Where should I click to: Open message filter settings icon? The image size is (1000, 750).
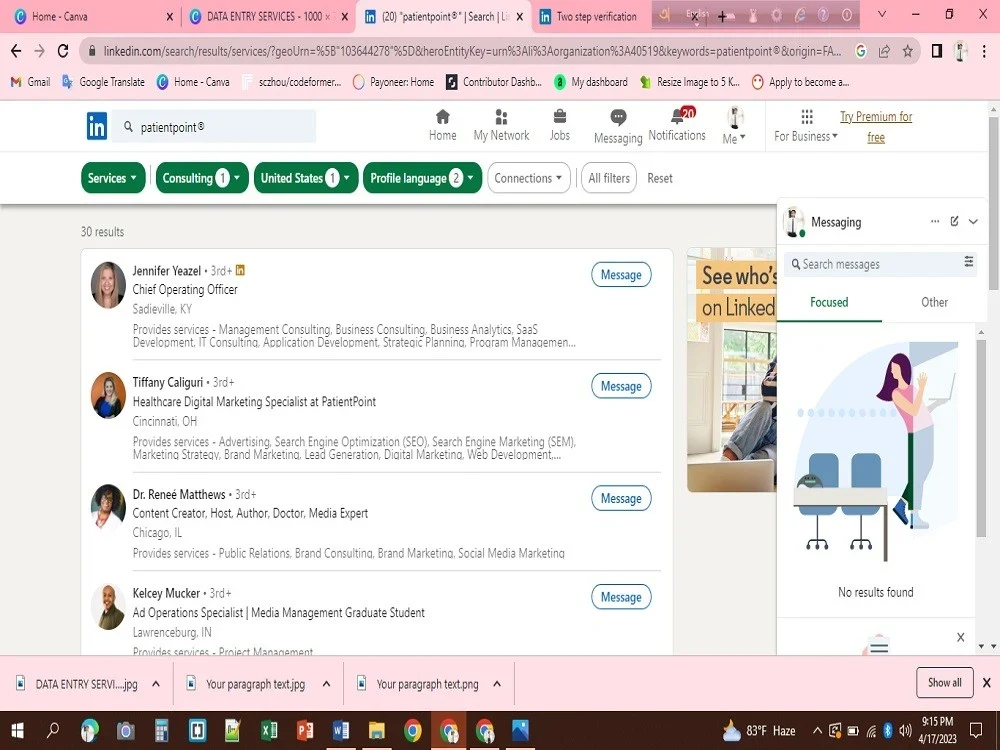(969, 261)
